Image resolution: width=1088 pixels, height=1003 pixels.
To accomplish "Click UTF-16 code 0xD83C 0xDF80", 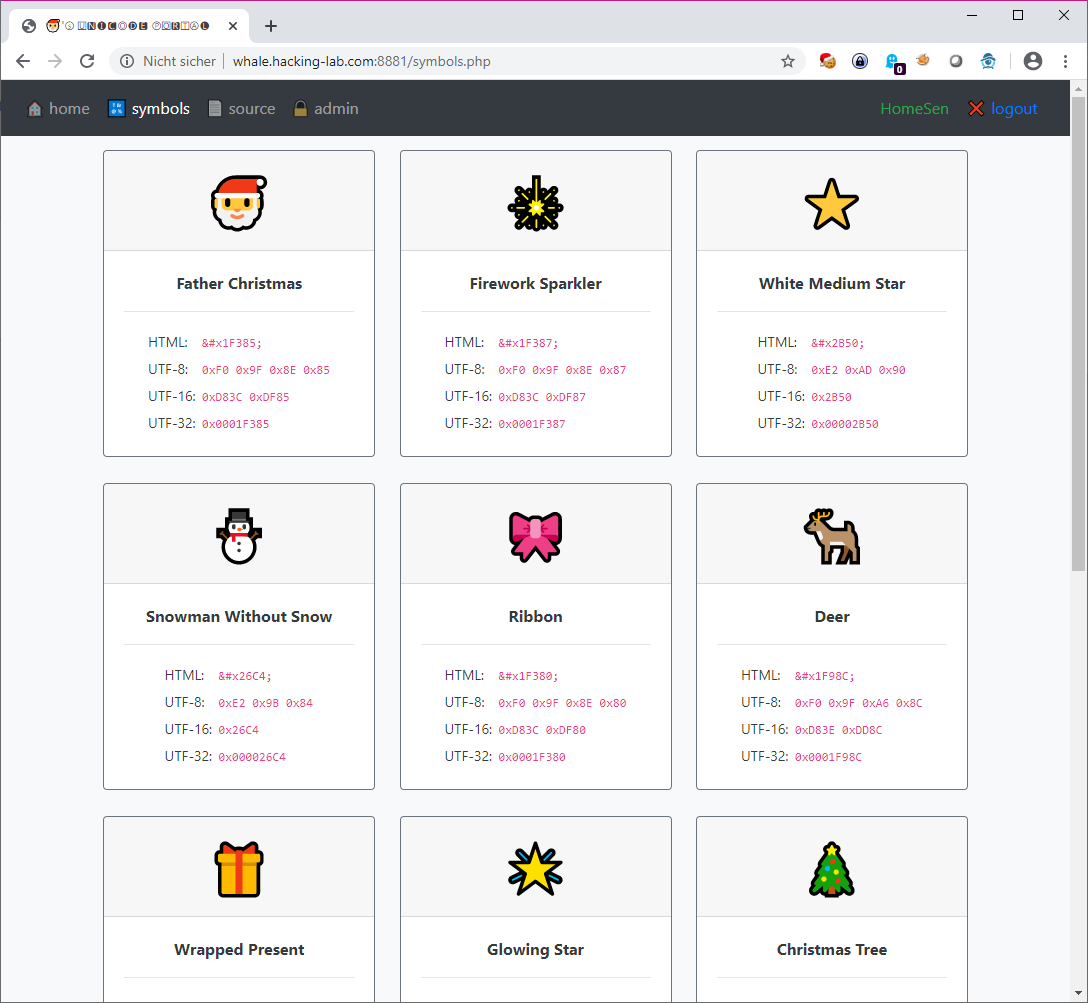I will pos(542,730).
